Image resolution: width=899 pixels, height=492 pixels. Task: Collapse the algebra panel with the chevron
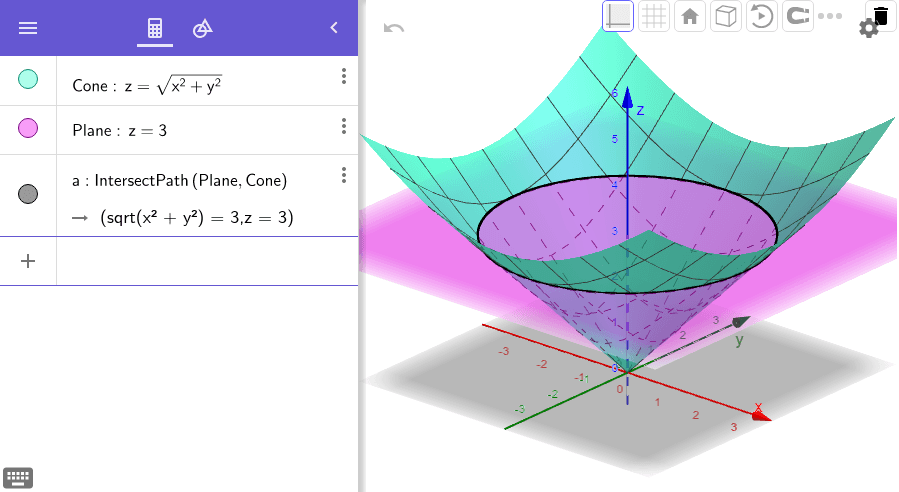tap(334, 28)
